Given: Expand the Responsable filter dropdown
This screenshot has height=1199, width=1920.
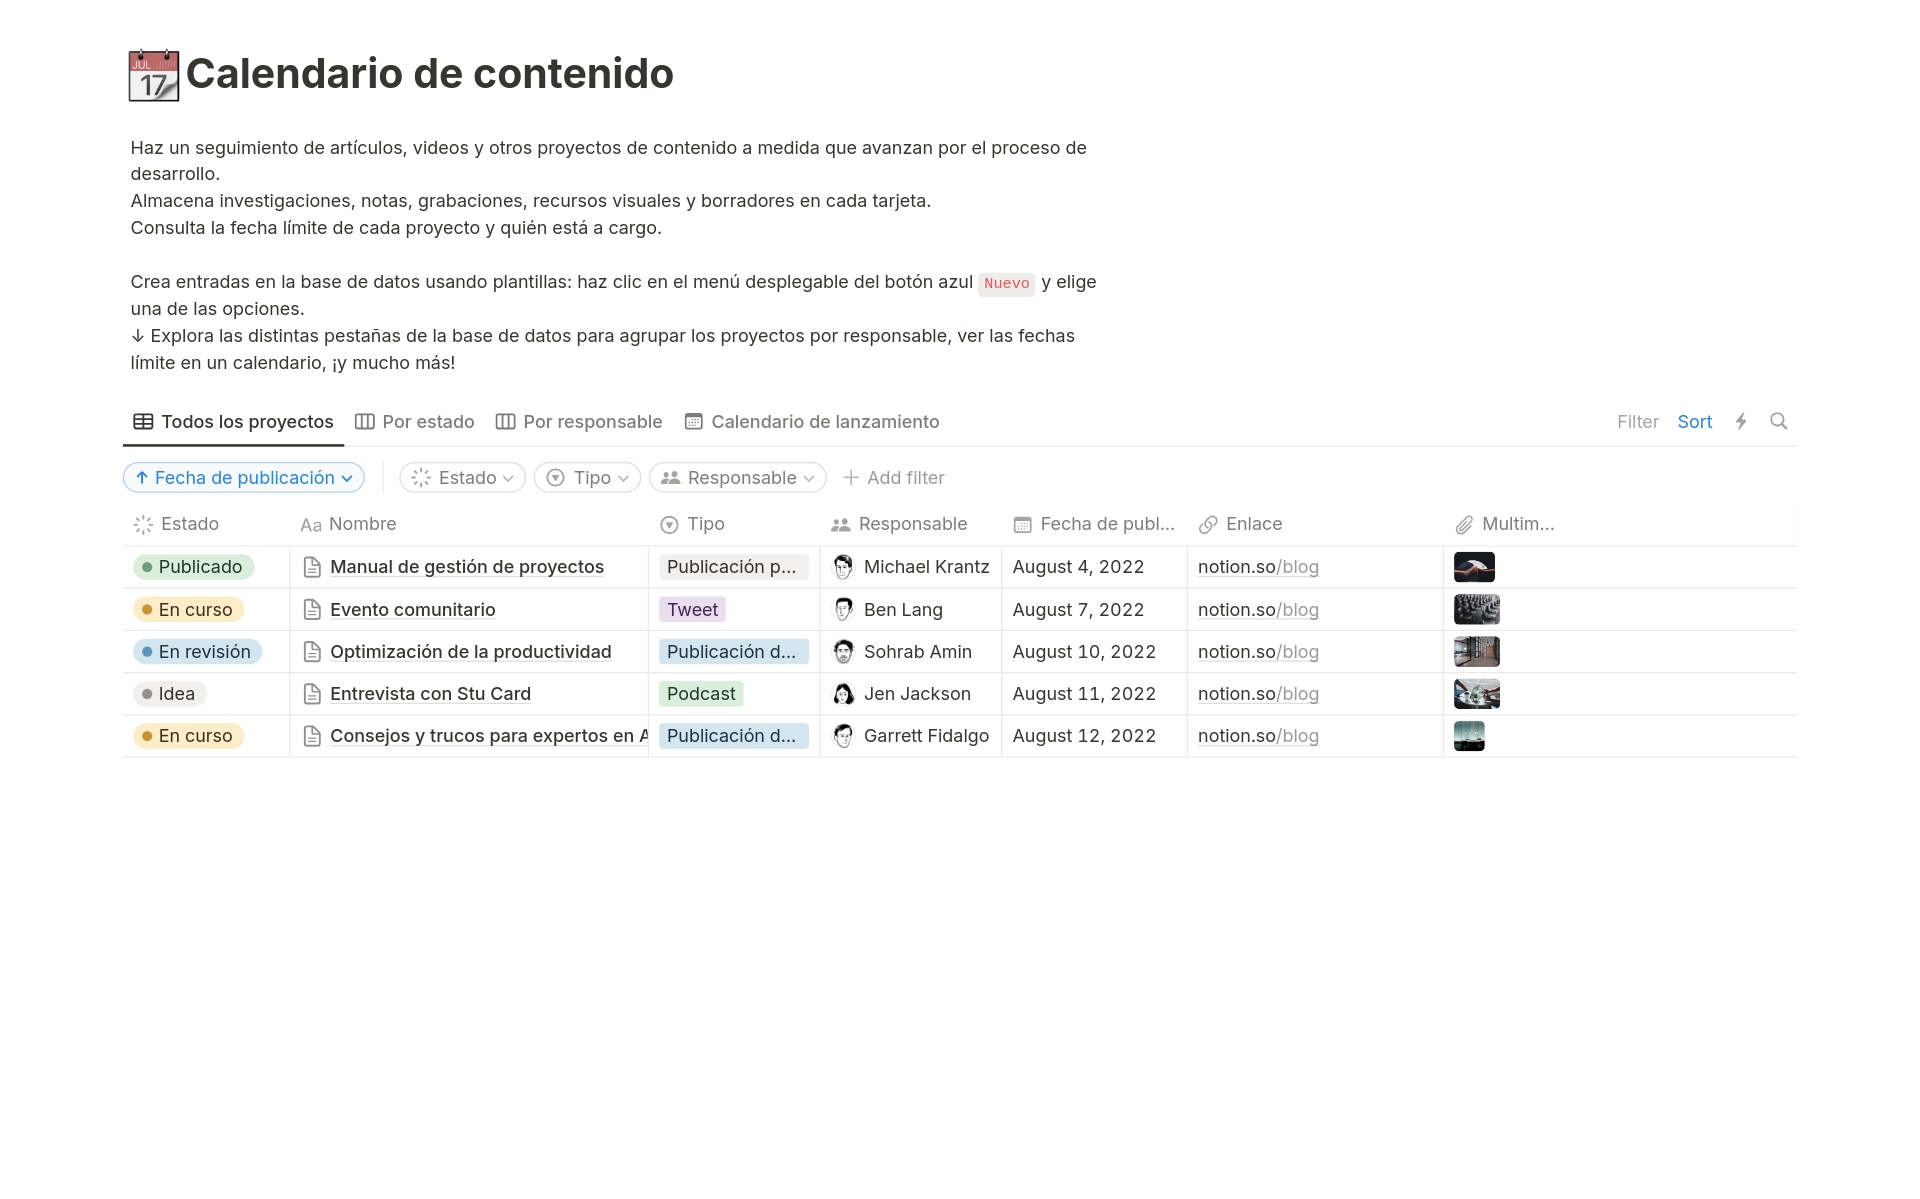Looking at the screenshot, I should pyautogui.click(x=738, y=477).
